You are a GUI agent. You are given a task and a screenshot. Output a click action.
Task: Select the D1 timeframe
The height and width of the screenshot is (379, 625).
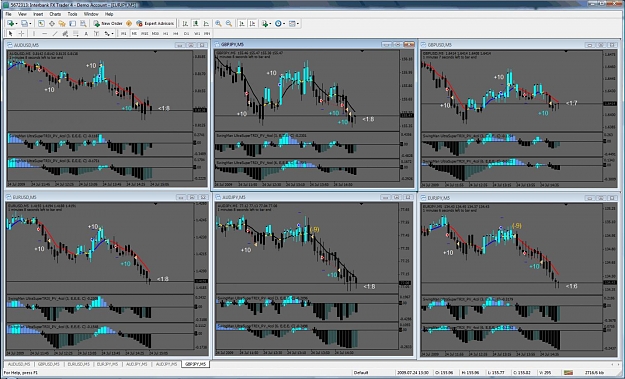(186, 33)
